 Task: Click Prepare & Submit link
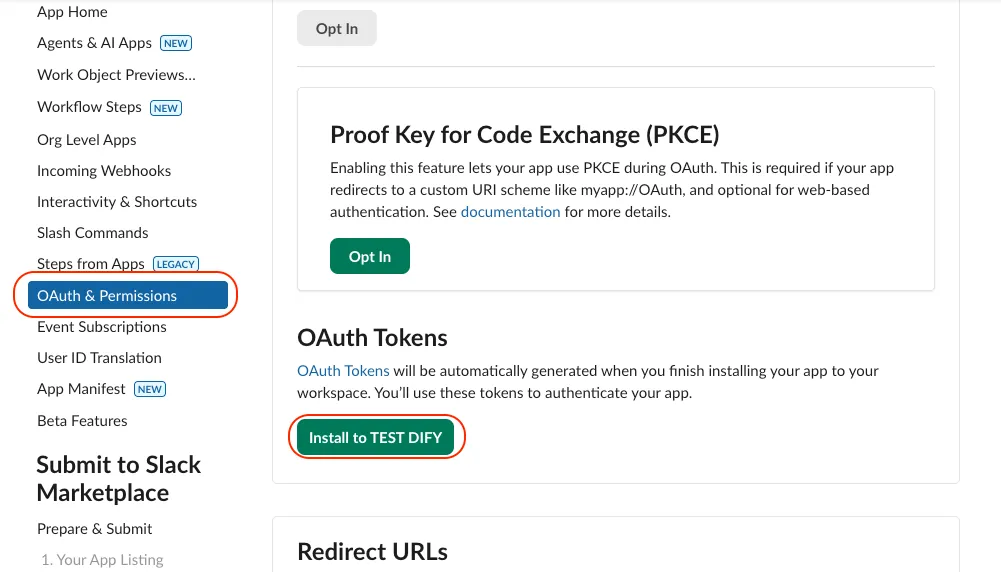pyautogui.click(x=94, y=529)
